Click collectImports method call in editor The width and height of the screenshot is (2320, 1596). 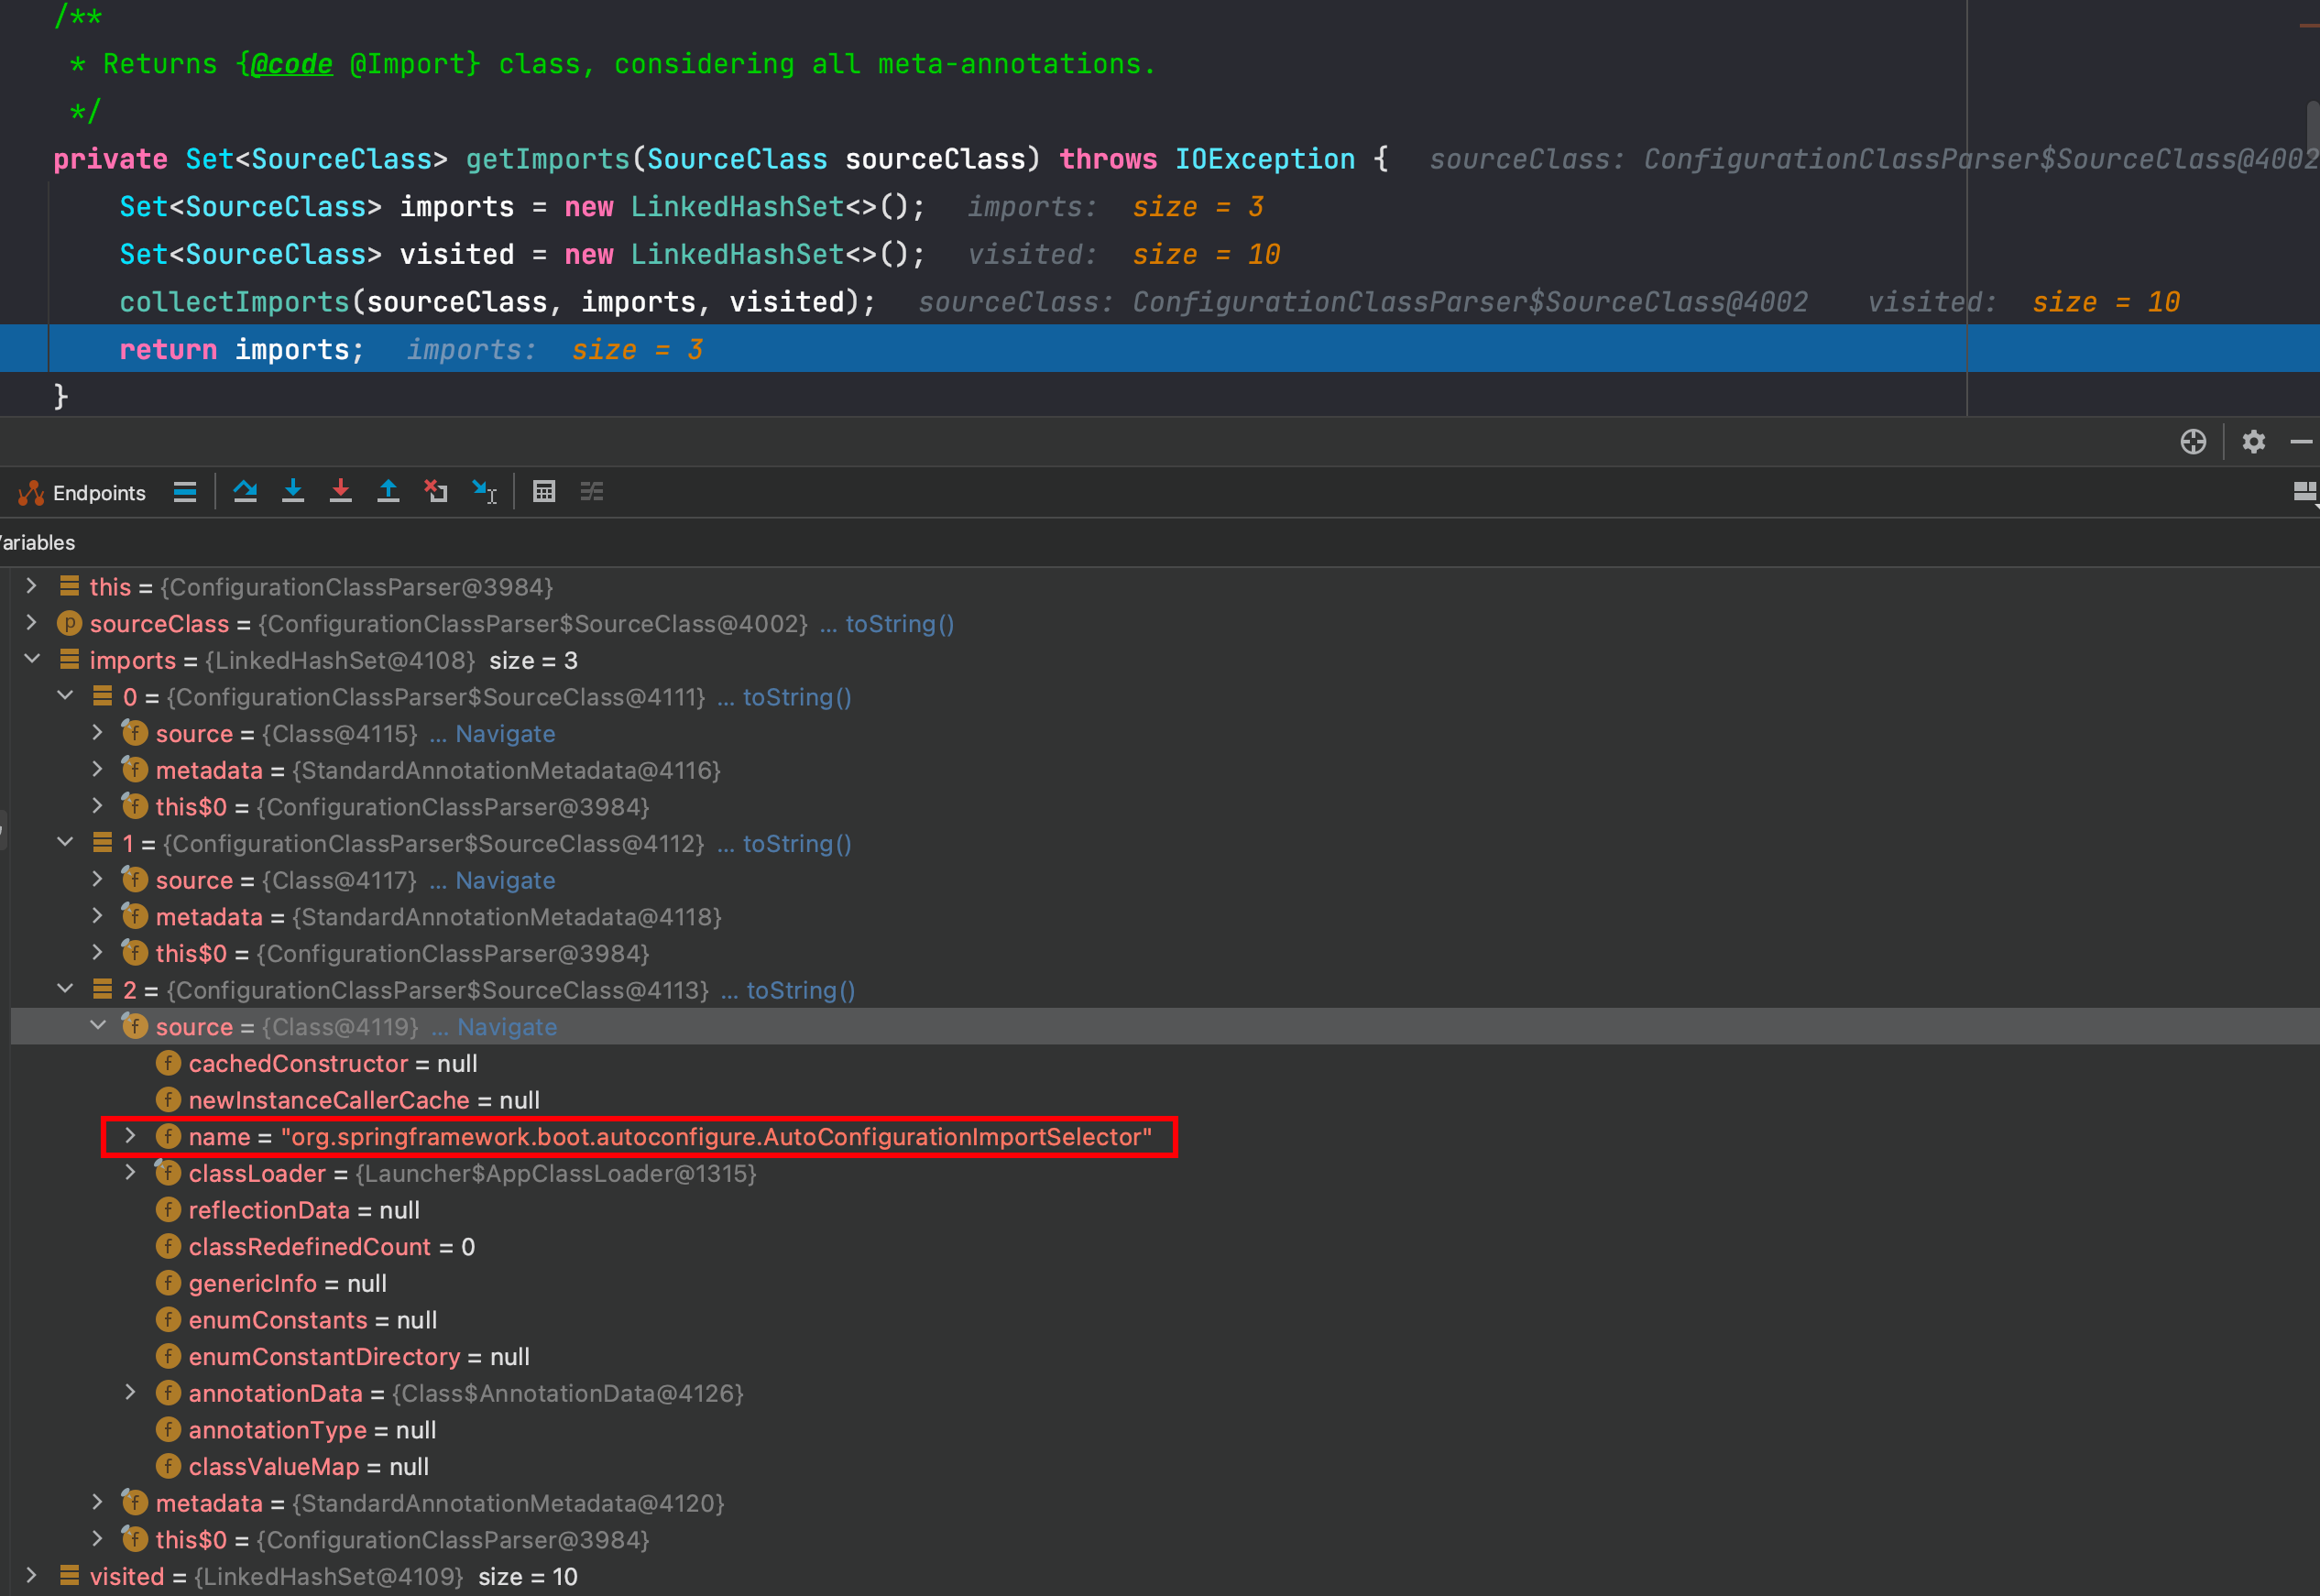click(234, 302)
